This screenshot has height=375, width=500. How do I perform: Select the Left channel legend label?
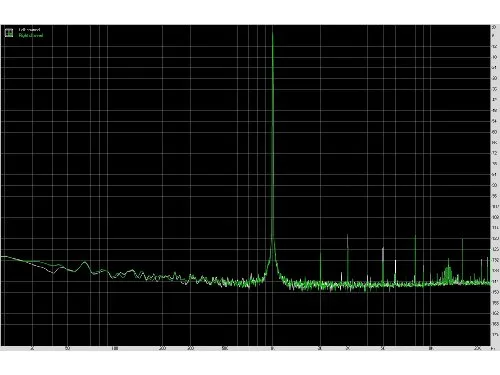pyautogui.click(x=29, y=30)
